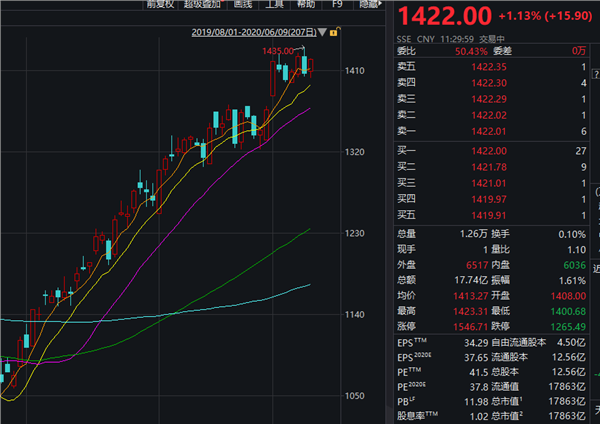Click the tall cyan candle near 1320 level
The image size is (600, 424).
235,127
